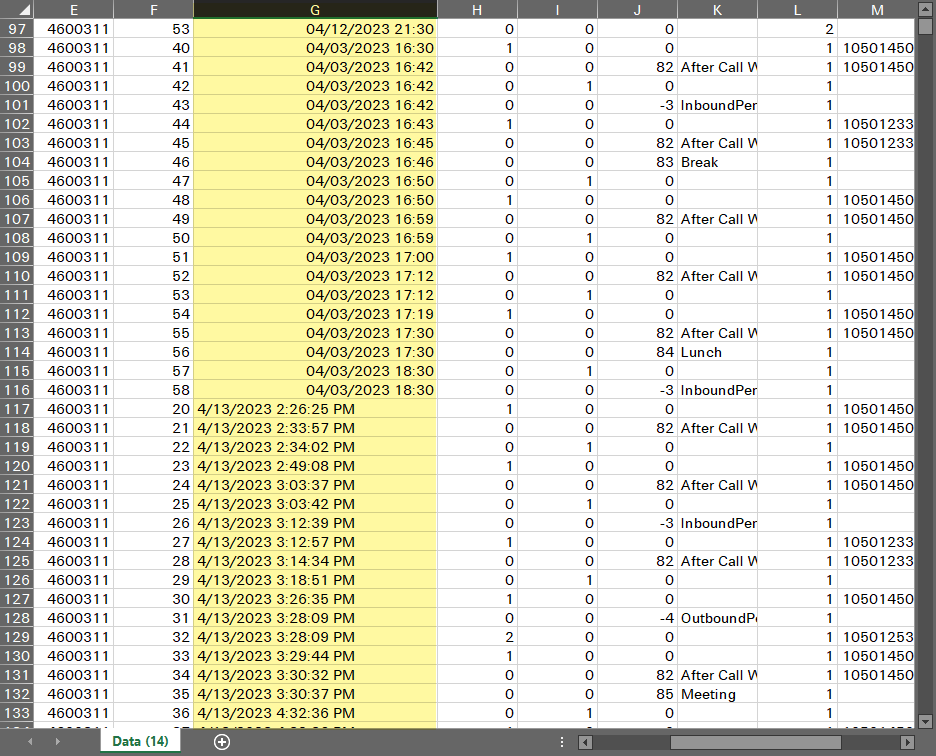Click the New Sheet plus icon
This screenshot has height=756, width=936.
pos(221,742)
